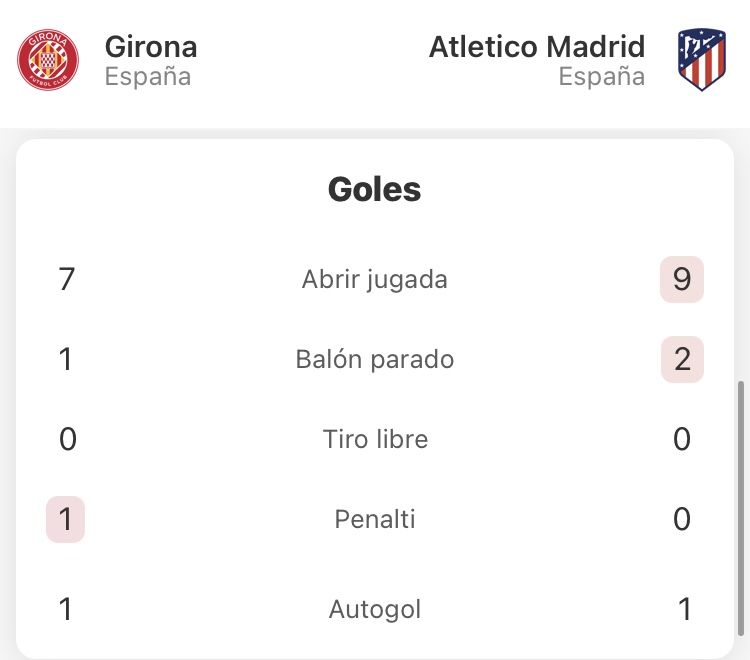750x660 pixels.
Task: Click the vertical scrollbar thumb
Action: click(x=741, y=508)
